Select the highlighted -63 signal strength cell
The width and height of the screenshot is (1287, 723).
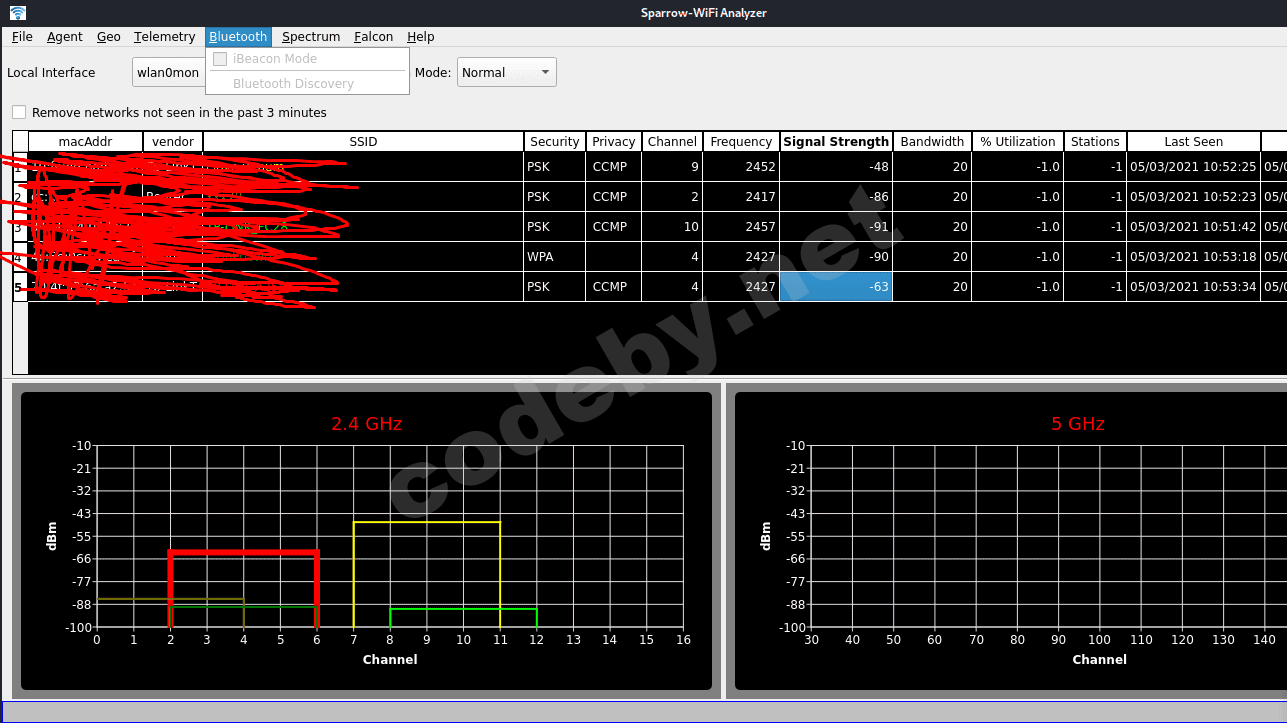[835, 287]
